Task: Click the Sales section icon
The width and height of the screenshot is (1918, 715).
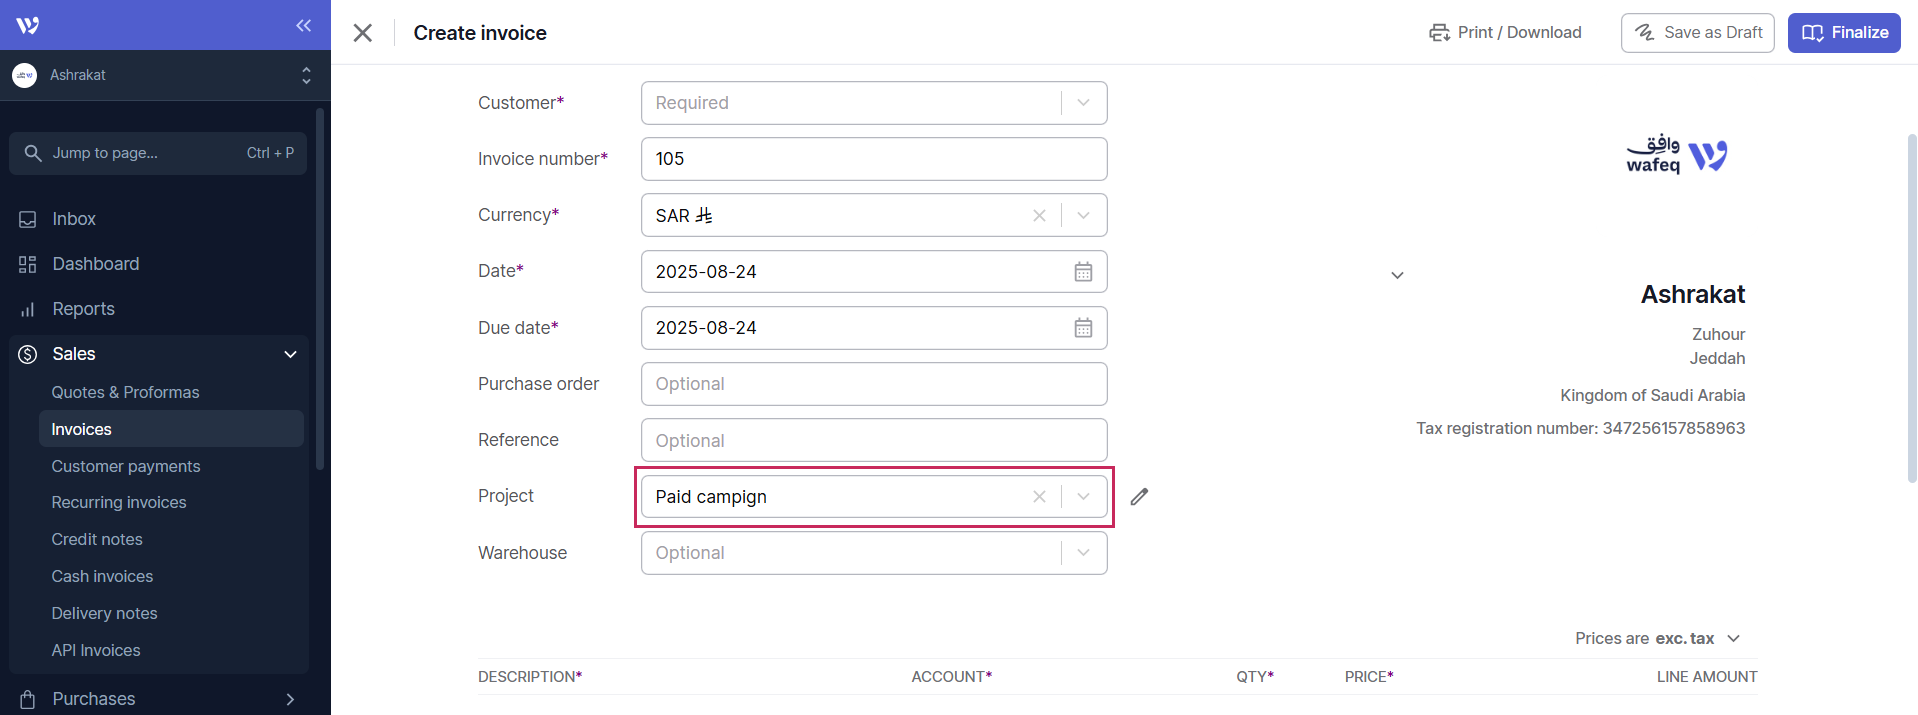Action: click(28, 354)
